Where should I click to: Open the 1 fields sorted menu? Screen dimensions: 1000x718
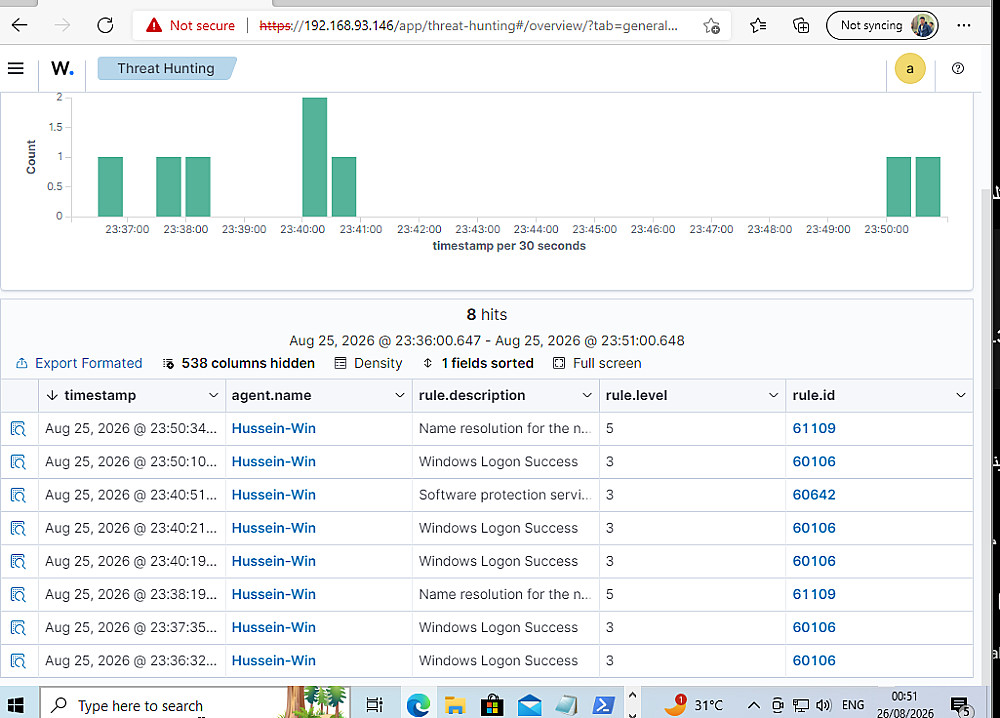click(x=478, y=363)
